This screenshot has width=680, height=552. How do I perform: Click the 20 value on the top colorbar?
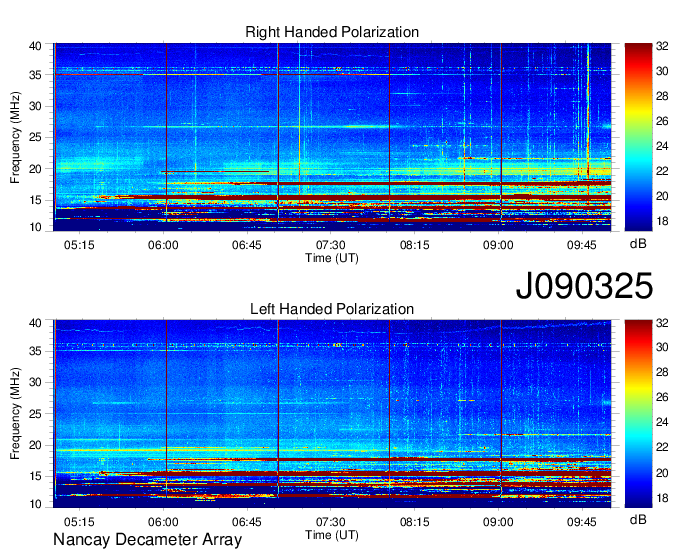pyautogui.click(x=662, y=196)
